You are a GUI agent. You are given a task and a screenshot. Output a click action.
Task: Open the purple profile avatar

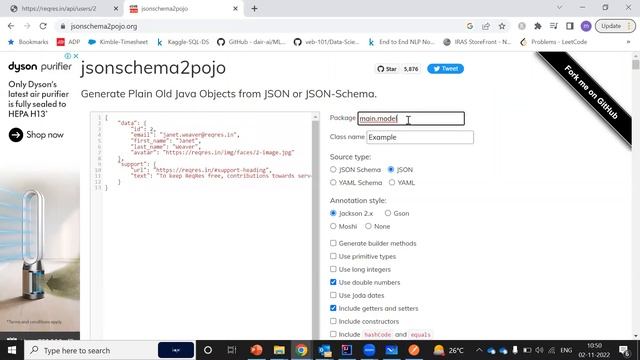[586, 26]
